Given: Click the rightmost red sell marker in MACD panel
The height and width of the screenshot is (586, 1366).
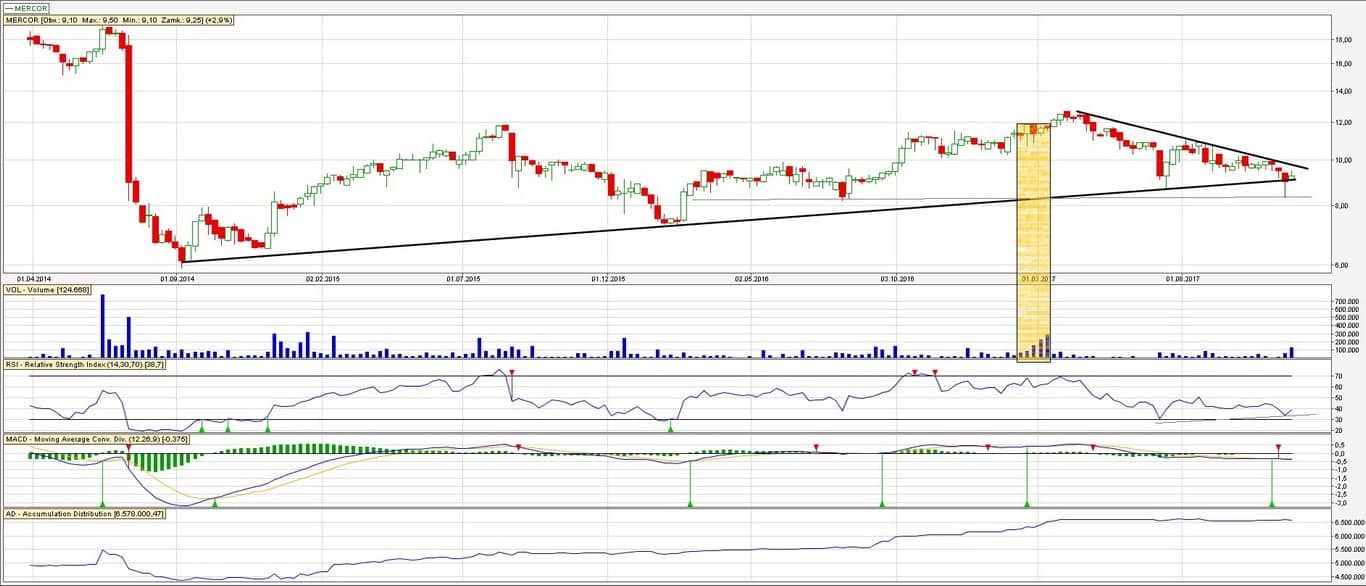Looking at the screenshot, I should tap(1278, 446).
